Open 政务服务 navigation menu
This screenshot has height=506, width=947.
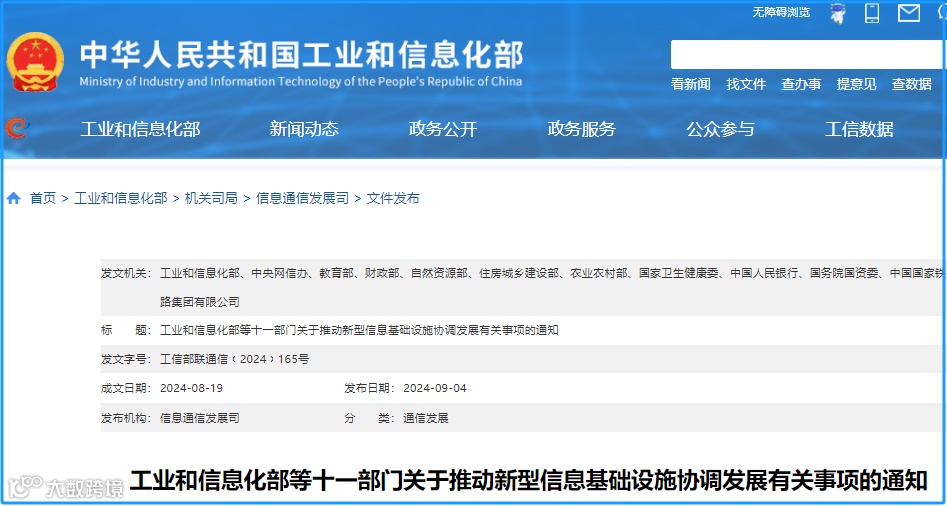point(582,129)
